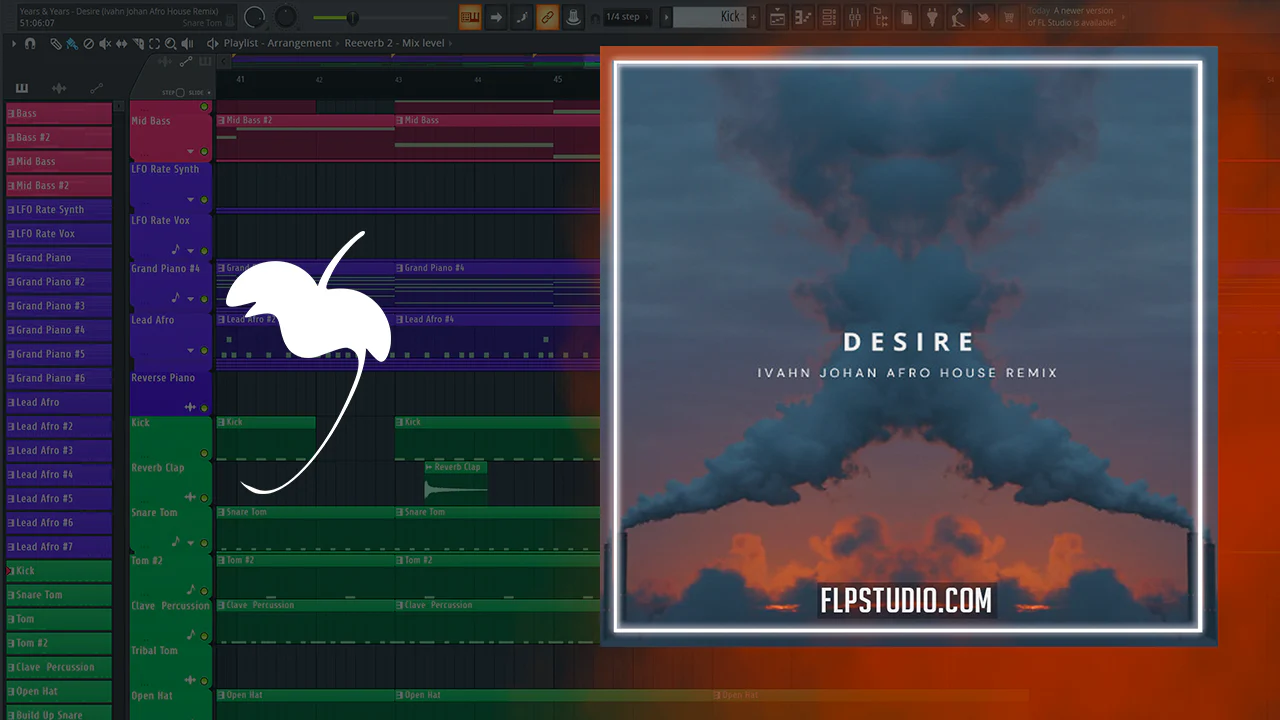Select the Clave Percussion clip at bar 43
This screenshot has height=720, width=1280.
coord(497,621)
